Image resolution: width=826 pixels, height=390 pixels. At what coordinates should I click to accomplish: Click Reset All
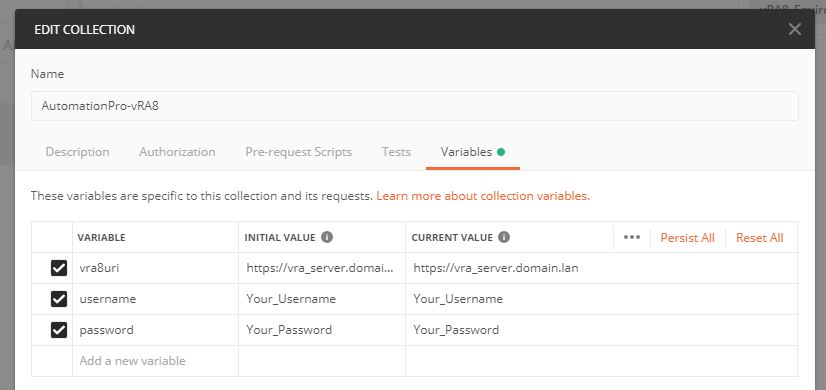click(x=760, y=238)
